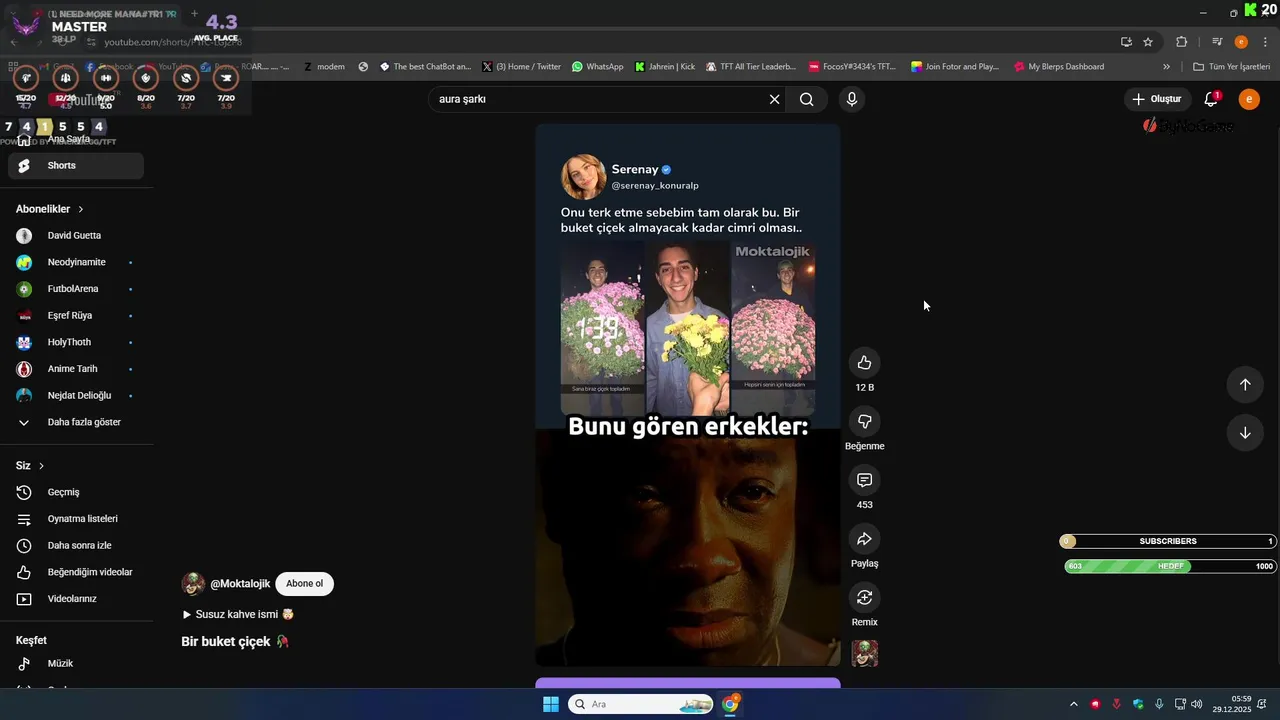Clear the search box with X icon
This screenshot has width=1280, height=720.
(x=774, y=99)
